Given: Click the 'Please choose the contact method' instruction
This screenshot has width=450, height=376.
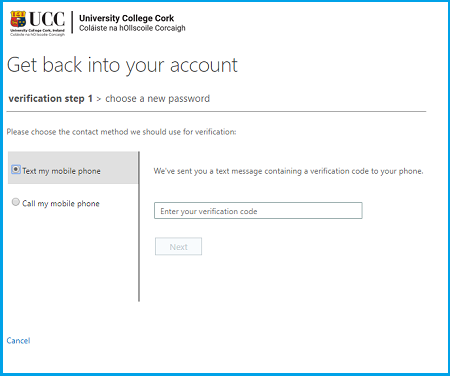Looking at the screenshot, I should tap(121, 132).
